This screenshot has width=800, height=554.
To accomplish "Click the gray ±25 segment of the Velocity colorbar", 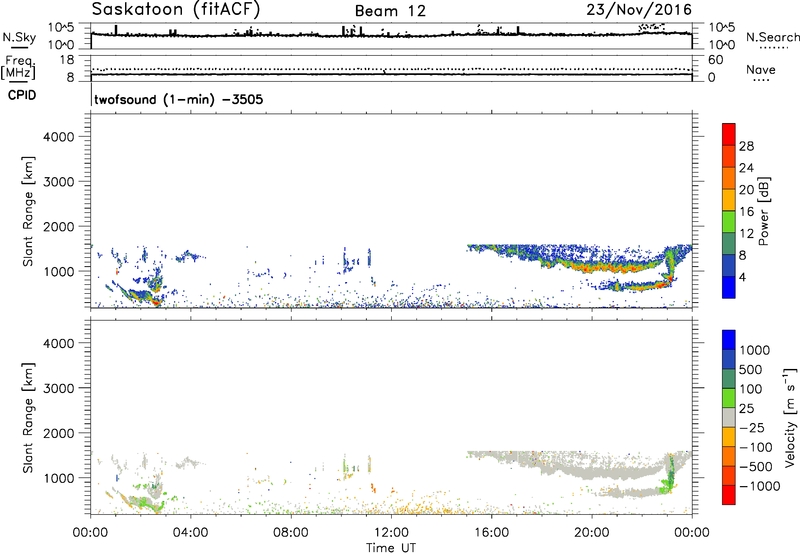I will [x=729, y=417].
